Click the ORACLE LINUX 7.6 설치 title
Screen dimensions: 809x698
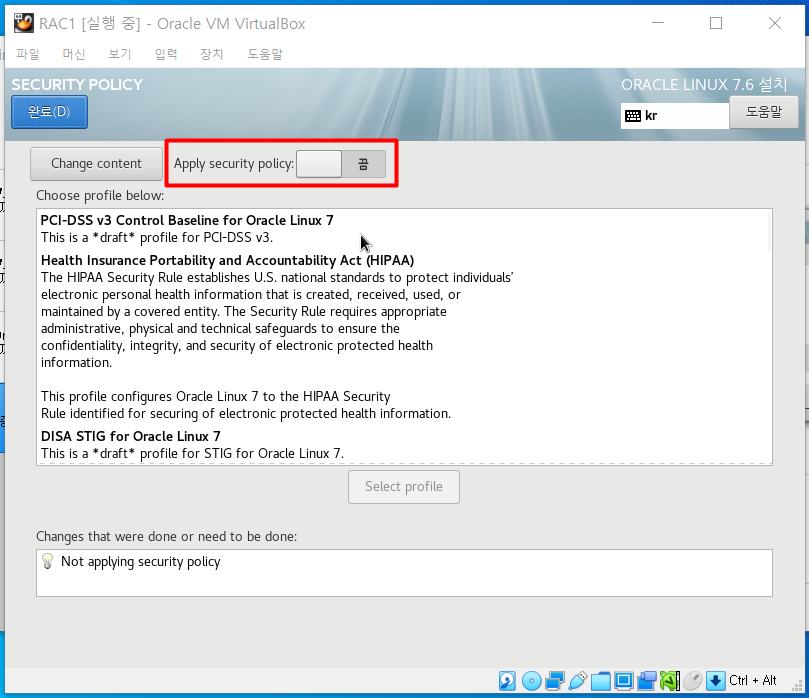tap(704, 85)
